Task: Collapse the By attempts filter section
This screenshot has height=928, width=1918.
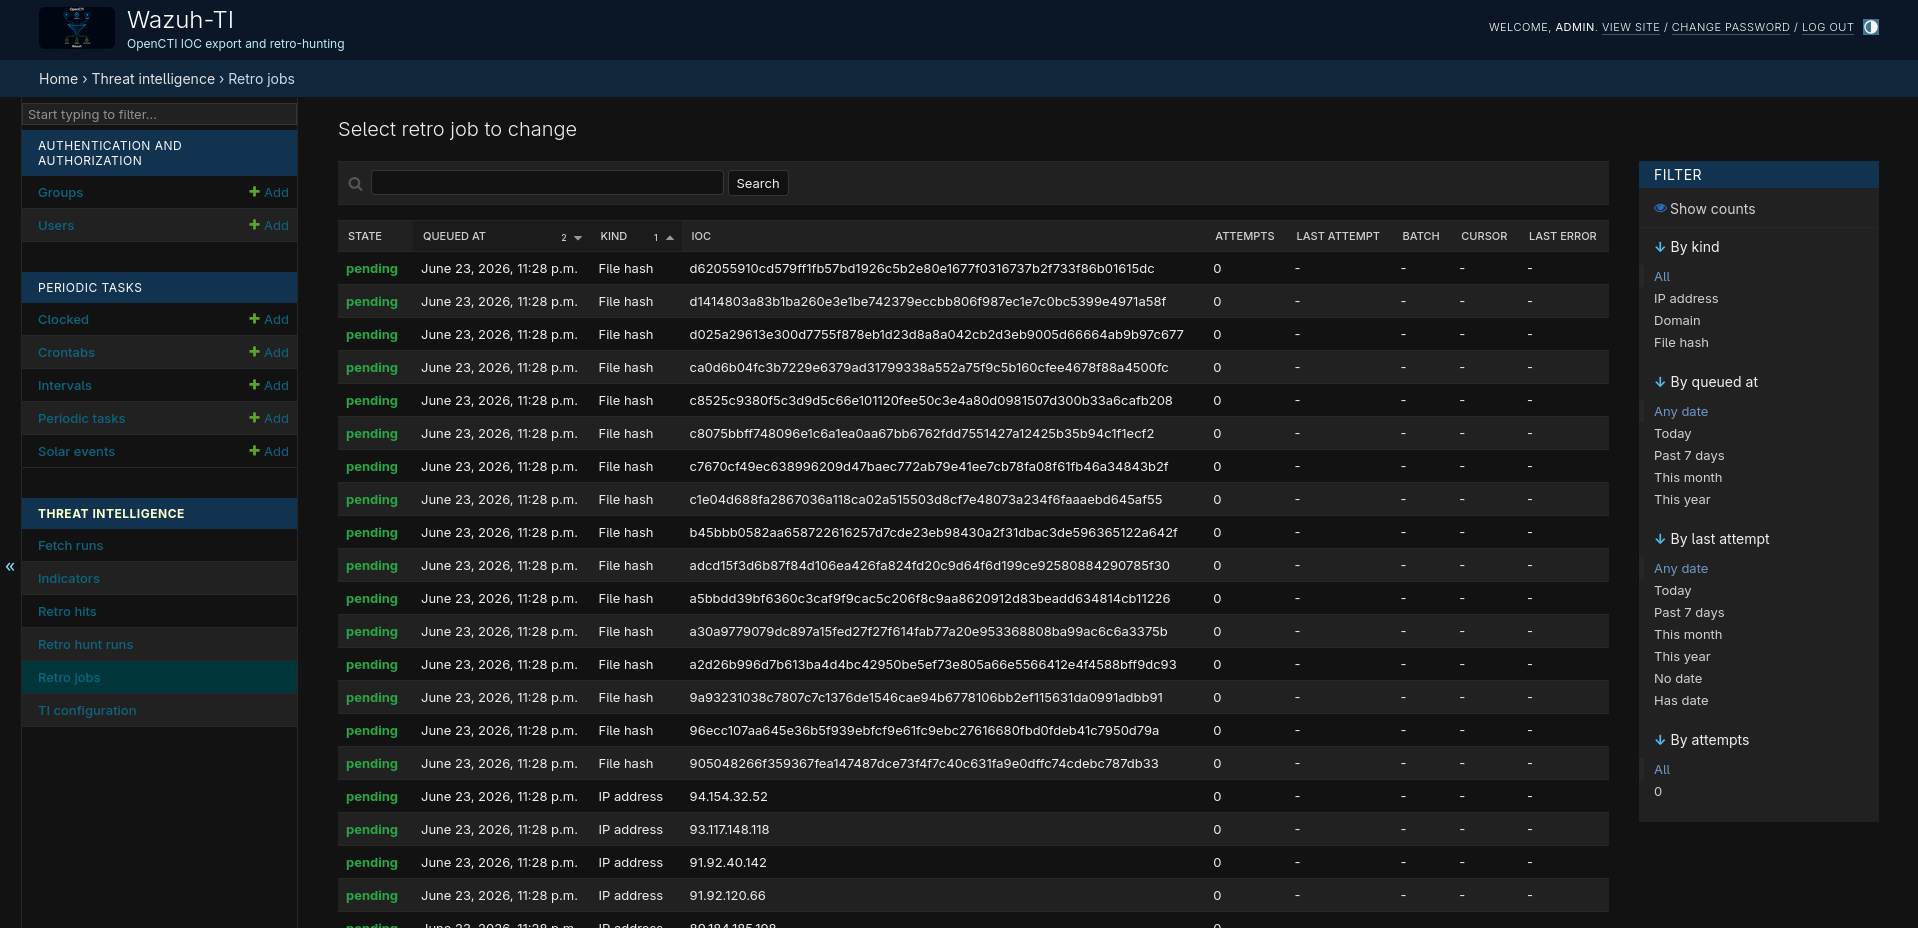Action: coord(1702,740)
